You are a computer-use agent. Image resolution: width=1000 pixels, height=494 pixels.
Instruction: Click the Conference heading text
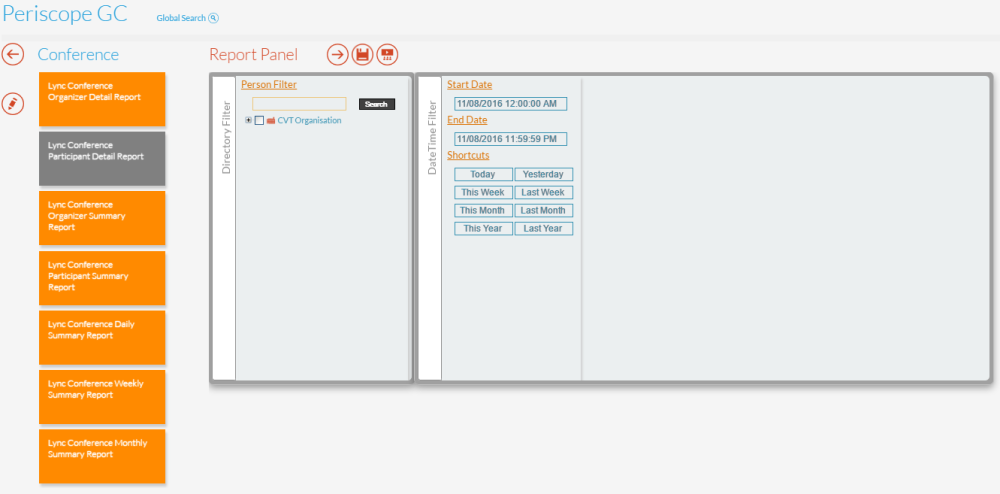point(78,55)
